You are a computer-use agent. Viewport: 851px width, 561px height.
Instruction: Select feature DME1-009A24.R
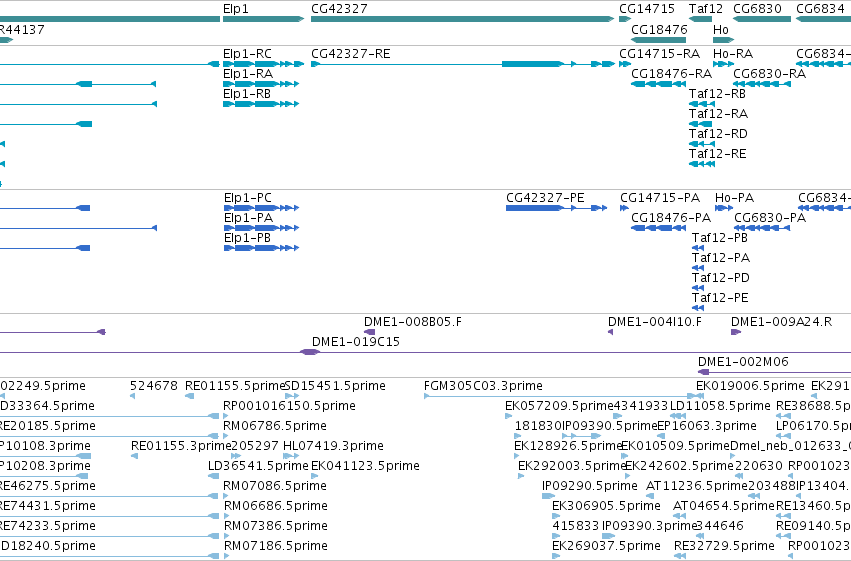click(x=736, y=332)
